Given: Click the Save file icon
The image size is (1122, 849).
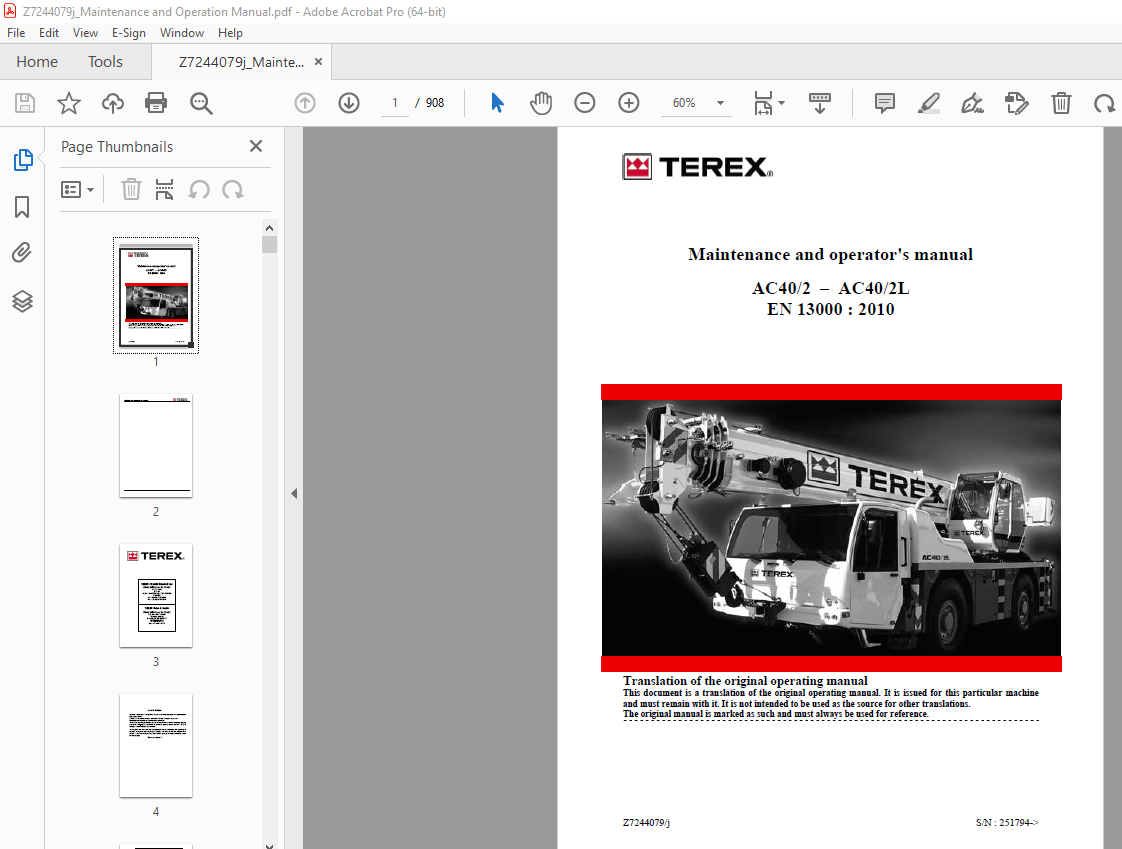Looking at the screenshot, I should click(x=25, y=103).
